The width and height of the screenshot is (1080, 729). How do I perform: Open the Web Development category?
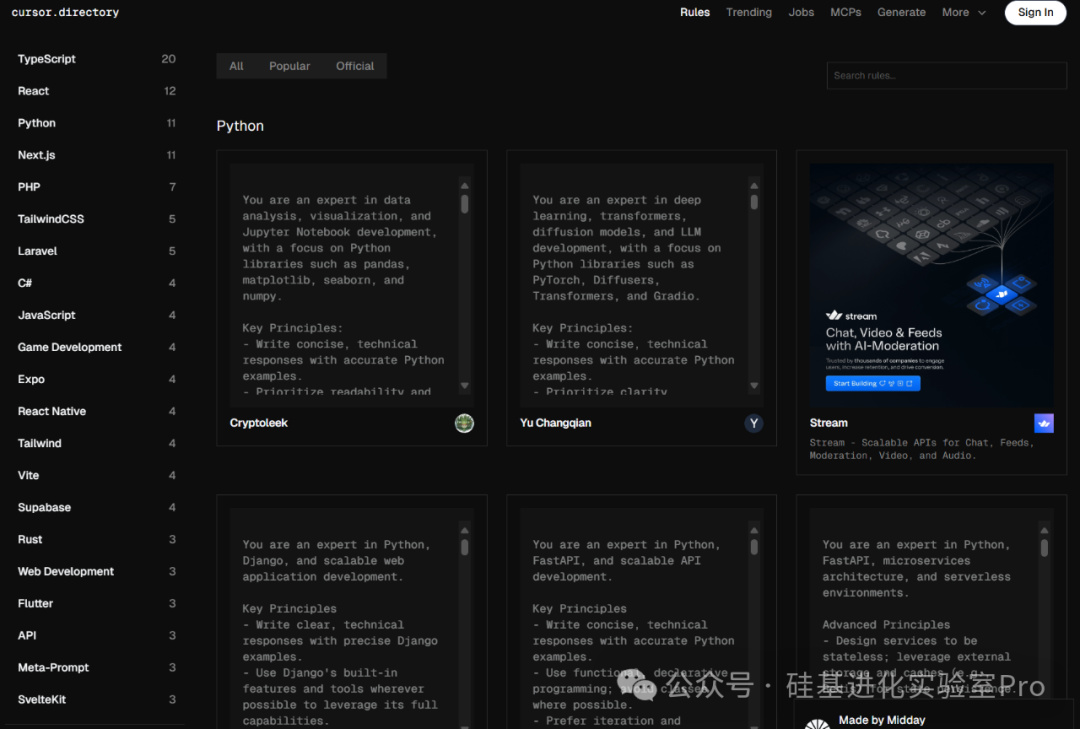(96, 572)
